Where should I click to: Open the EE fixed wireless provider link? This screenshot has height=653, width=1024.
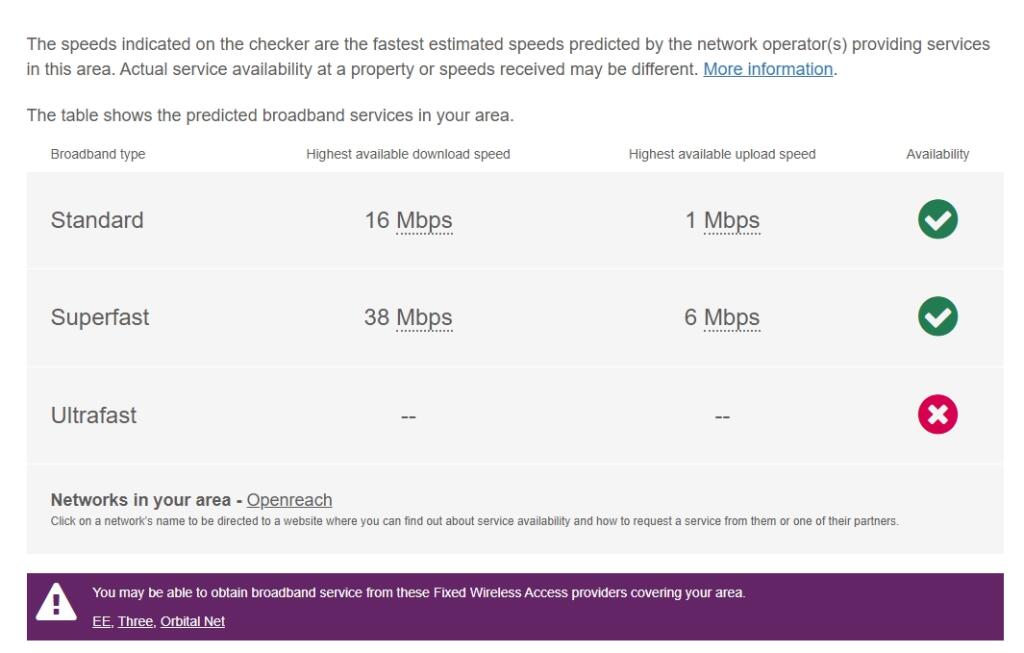point(99,620)
